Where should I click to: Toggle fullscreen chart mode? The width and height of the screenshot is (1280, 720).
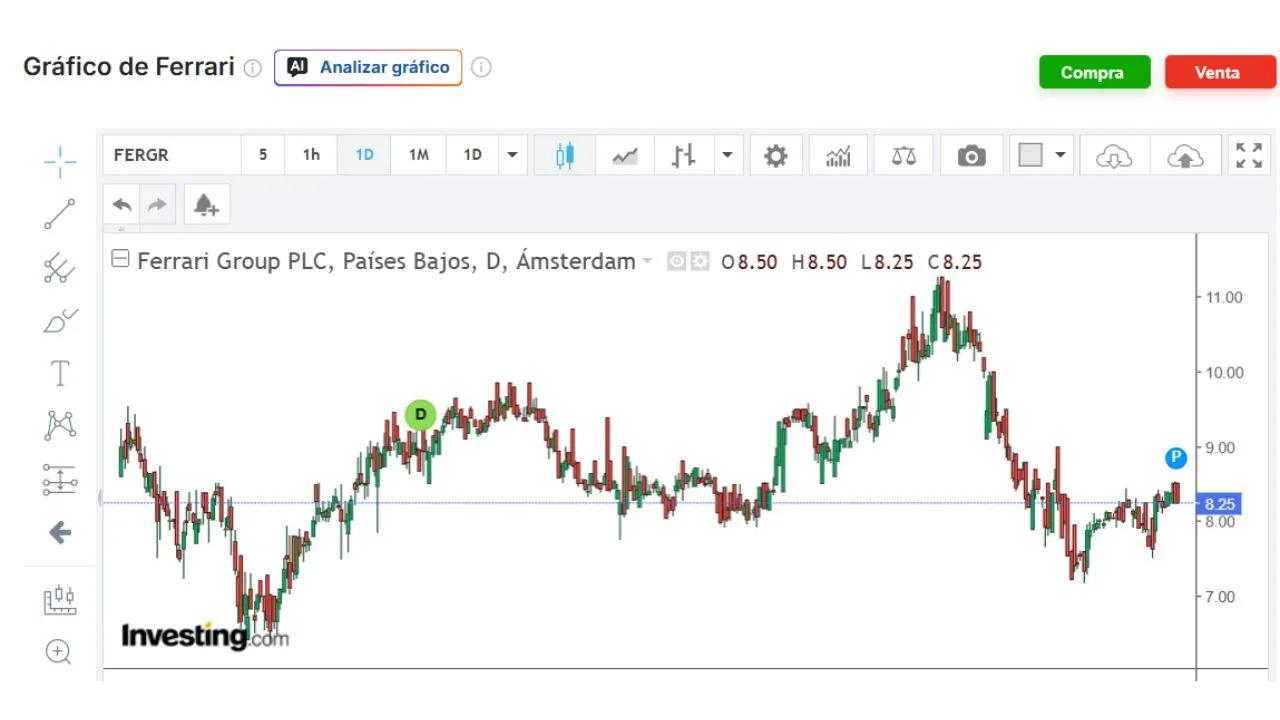(x=1249, y=155)
